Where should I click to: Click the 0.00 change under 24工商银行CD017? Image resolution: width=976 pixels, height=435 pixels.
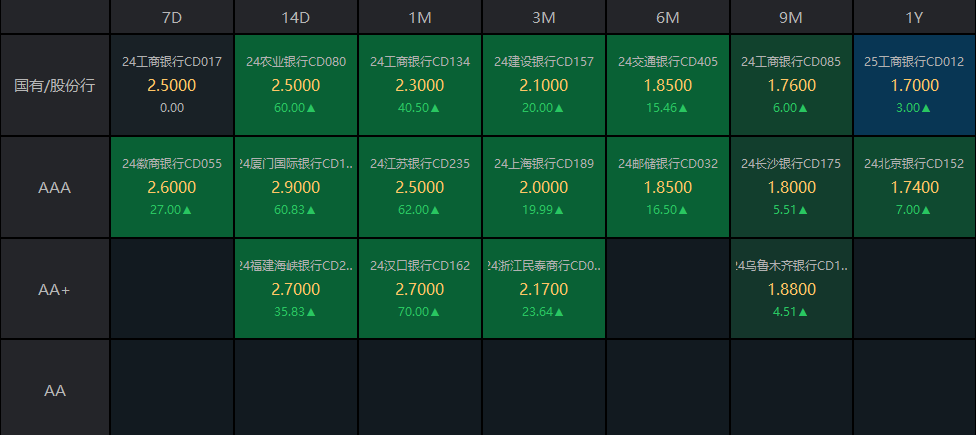click(172, 108)
